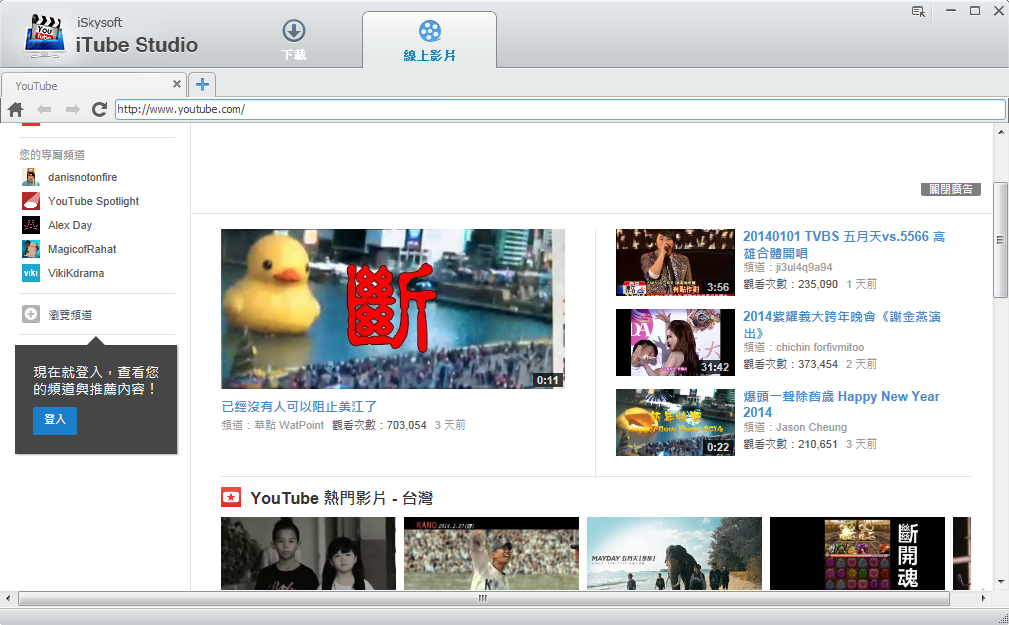Open the feedback icon in title bar
The image size is (1009, 625).
click(x=918, y=12)
